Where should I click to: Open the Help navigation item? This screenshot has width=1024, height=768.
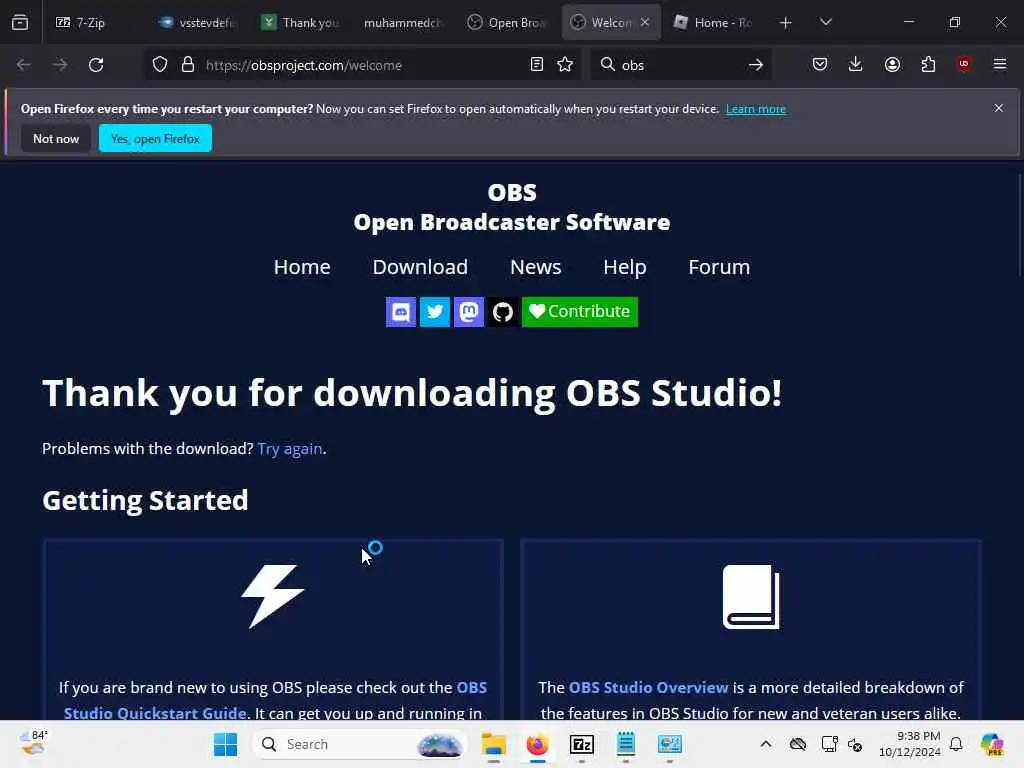(x=625, y=267)
